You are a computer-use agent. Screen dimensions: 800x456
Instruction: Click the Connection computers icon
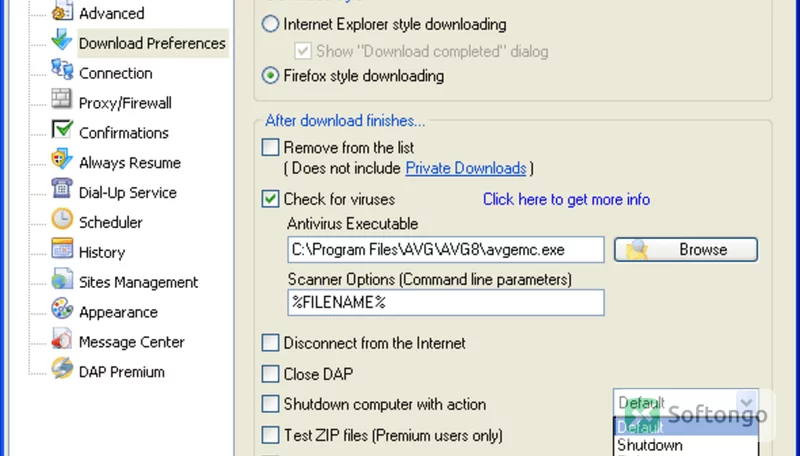coord(62,69)
